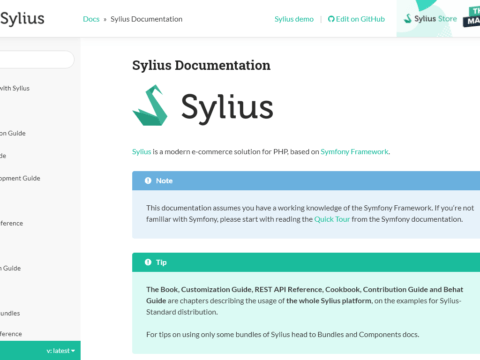Click the partially visible banner at top right
Screen dimensions: 480x360
coord(471,17)
